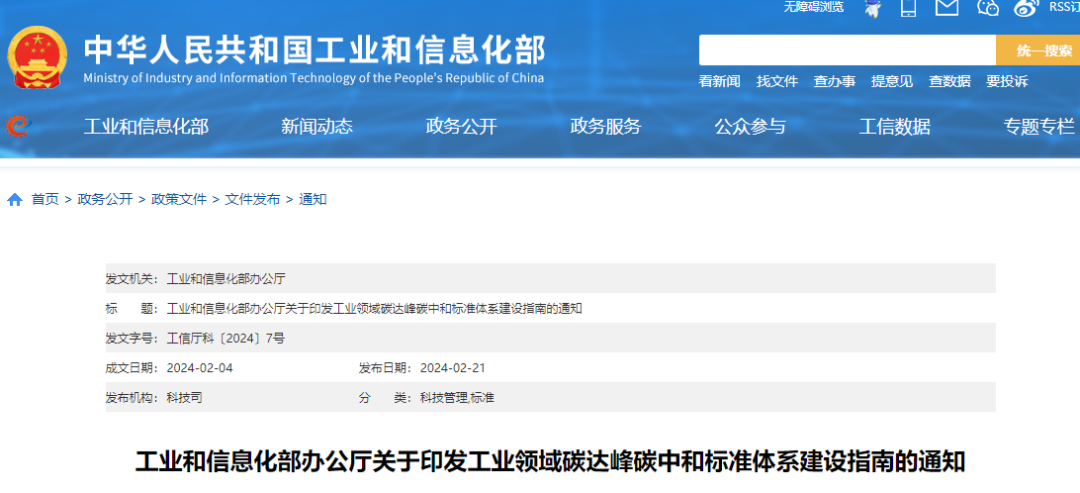Click publish date 2024-02-21
This screenshot has height=493, width=1080.
click(453, 368)
